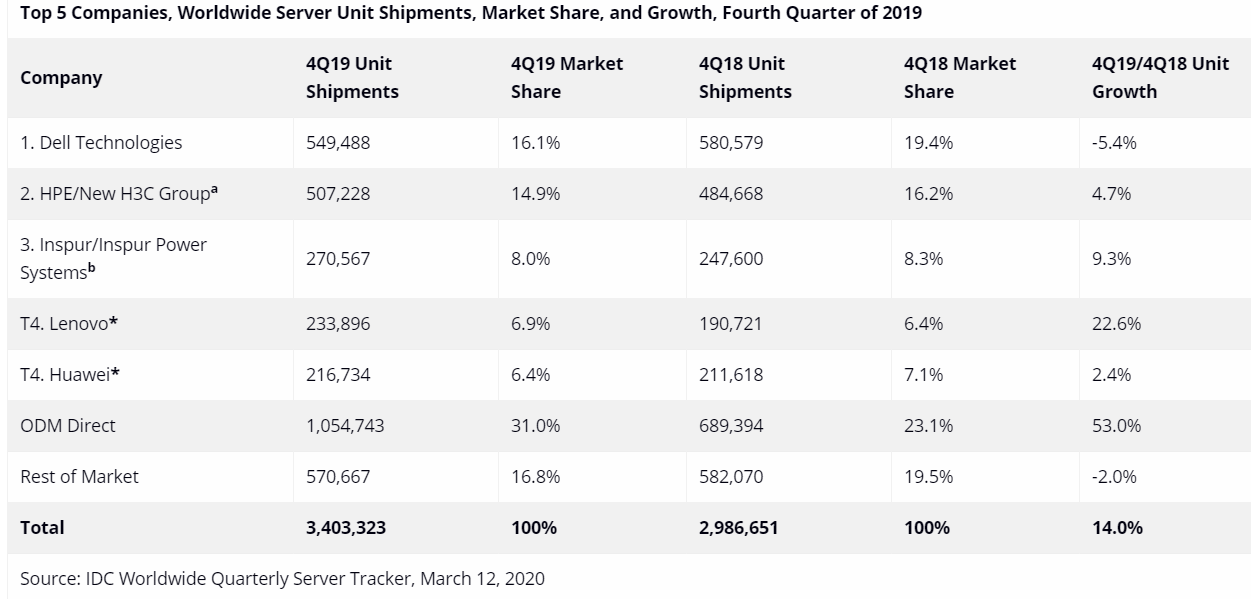Click the Total row label
This screenshot has width=1251, height=599.
pyautogui.click(x=42, y=527)
